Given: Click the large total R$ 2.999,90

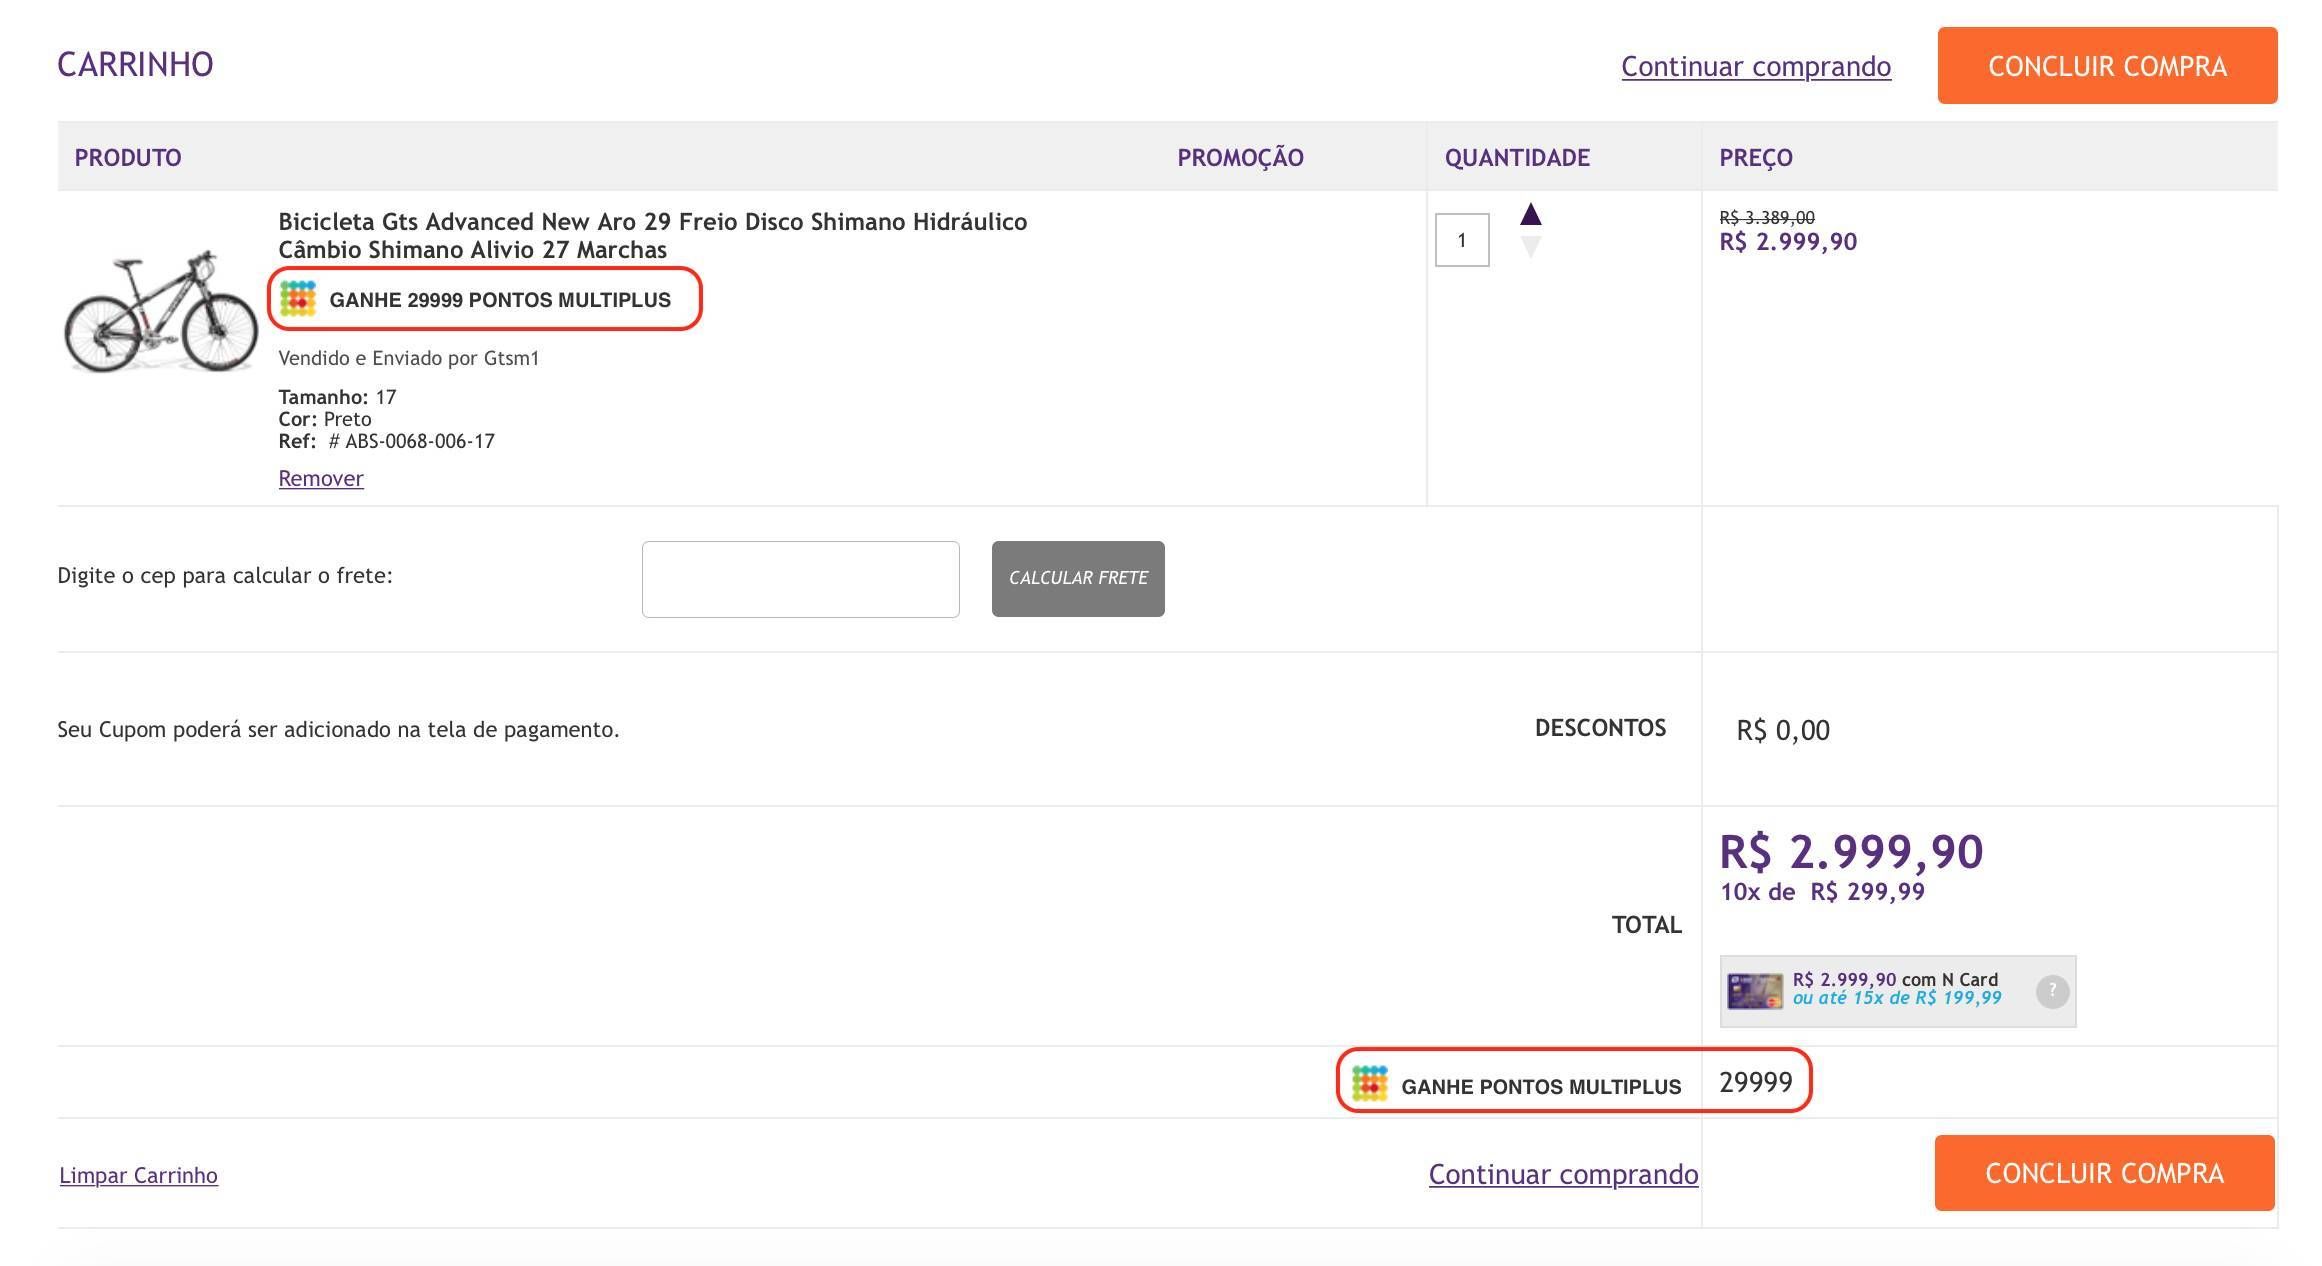Looking at the screenshot, I should point(1851,852).
